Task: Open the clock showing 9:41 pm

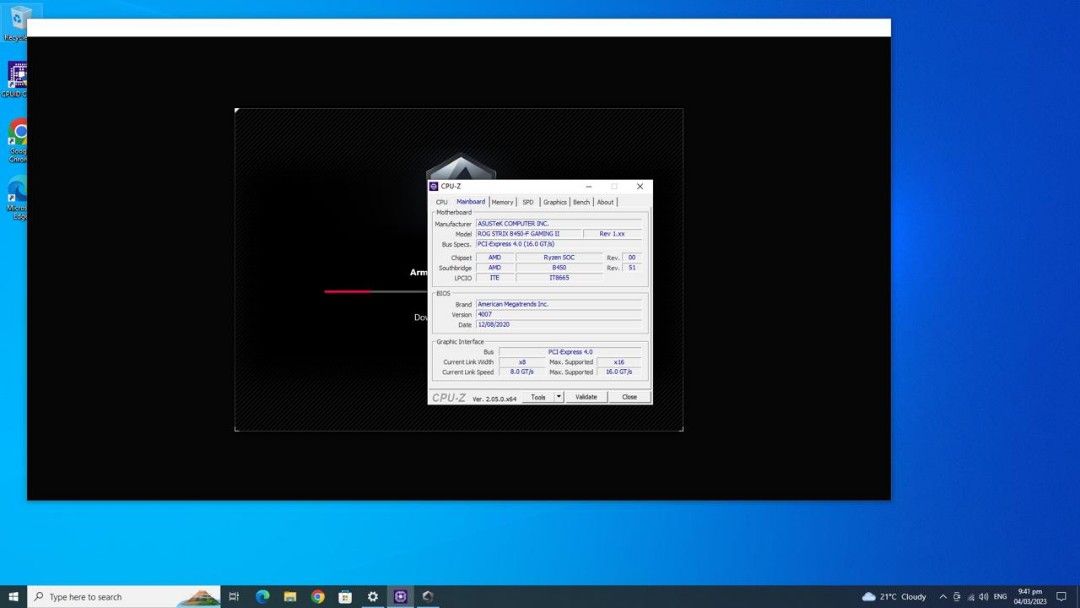Action: tap(1030, 596)
